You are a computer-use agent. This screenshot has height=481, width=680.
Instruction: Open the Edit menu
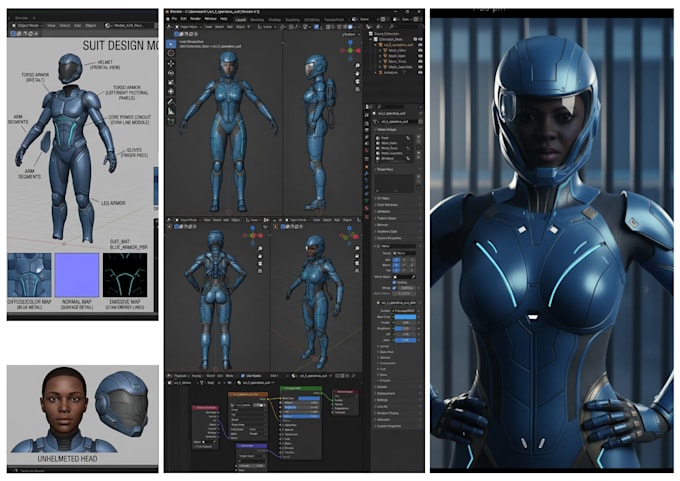183,19
